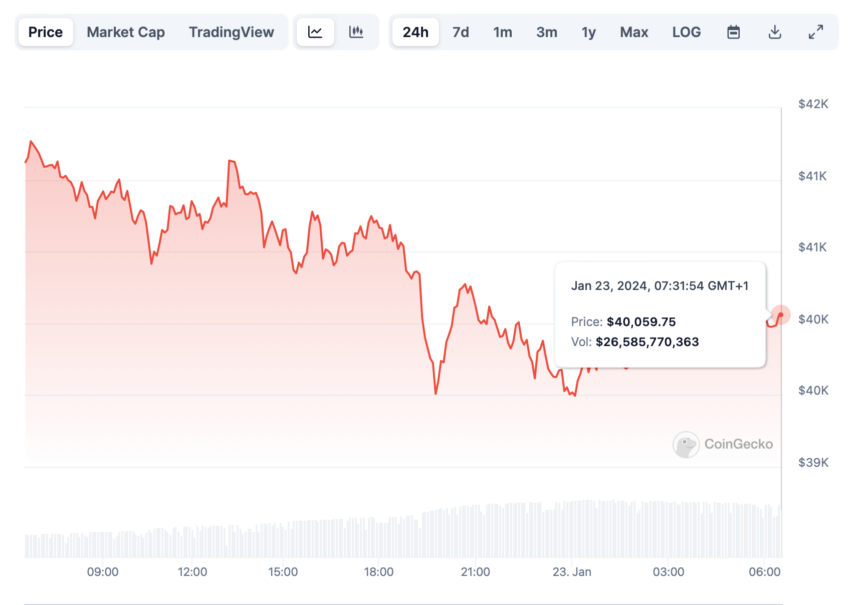
Task: Select the 1m time range
Action: 503,33
